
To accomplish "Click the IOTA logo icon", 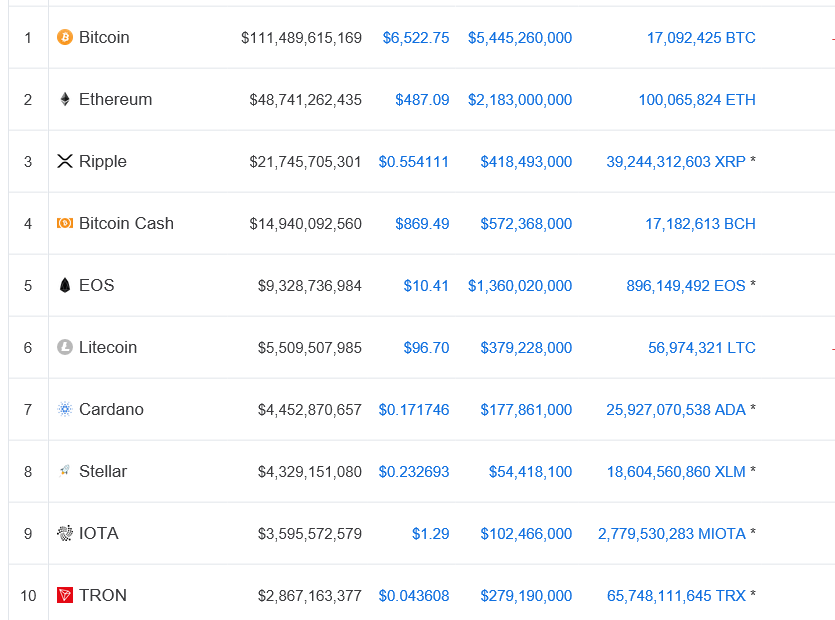I will point(65,534).
